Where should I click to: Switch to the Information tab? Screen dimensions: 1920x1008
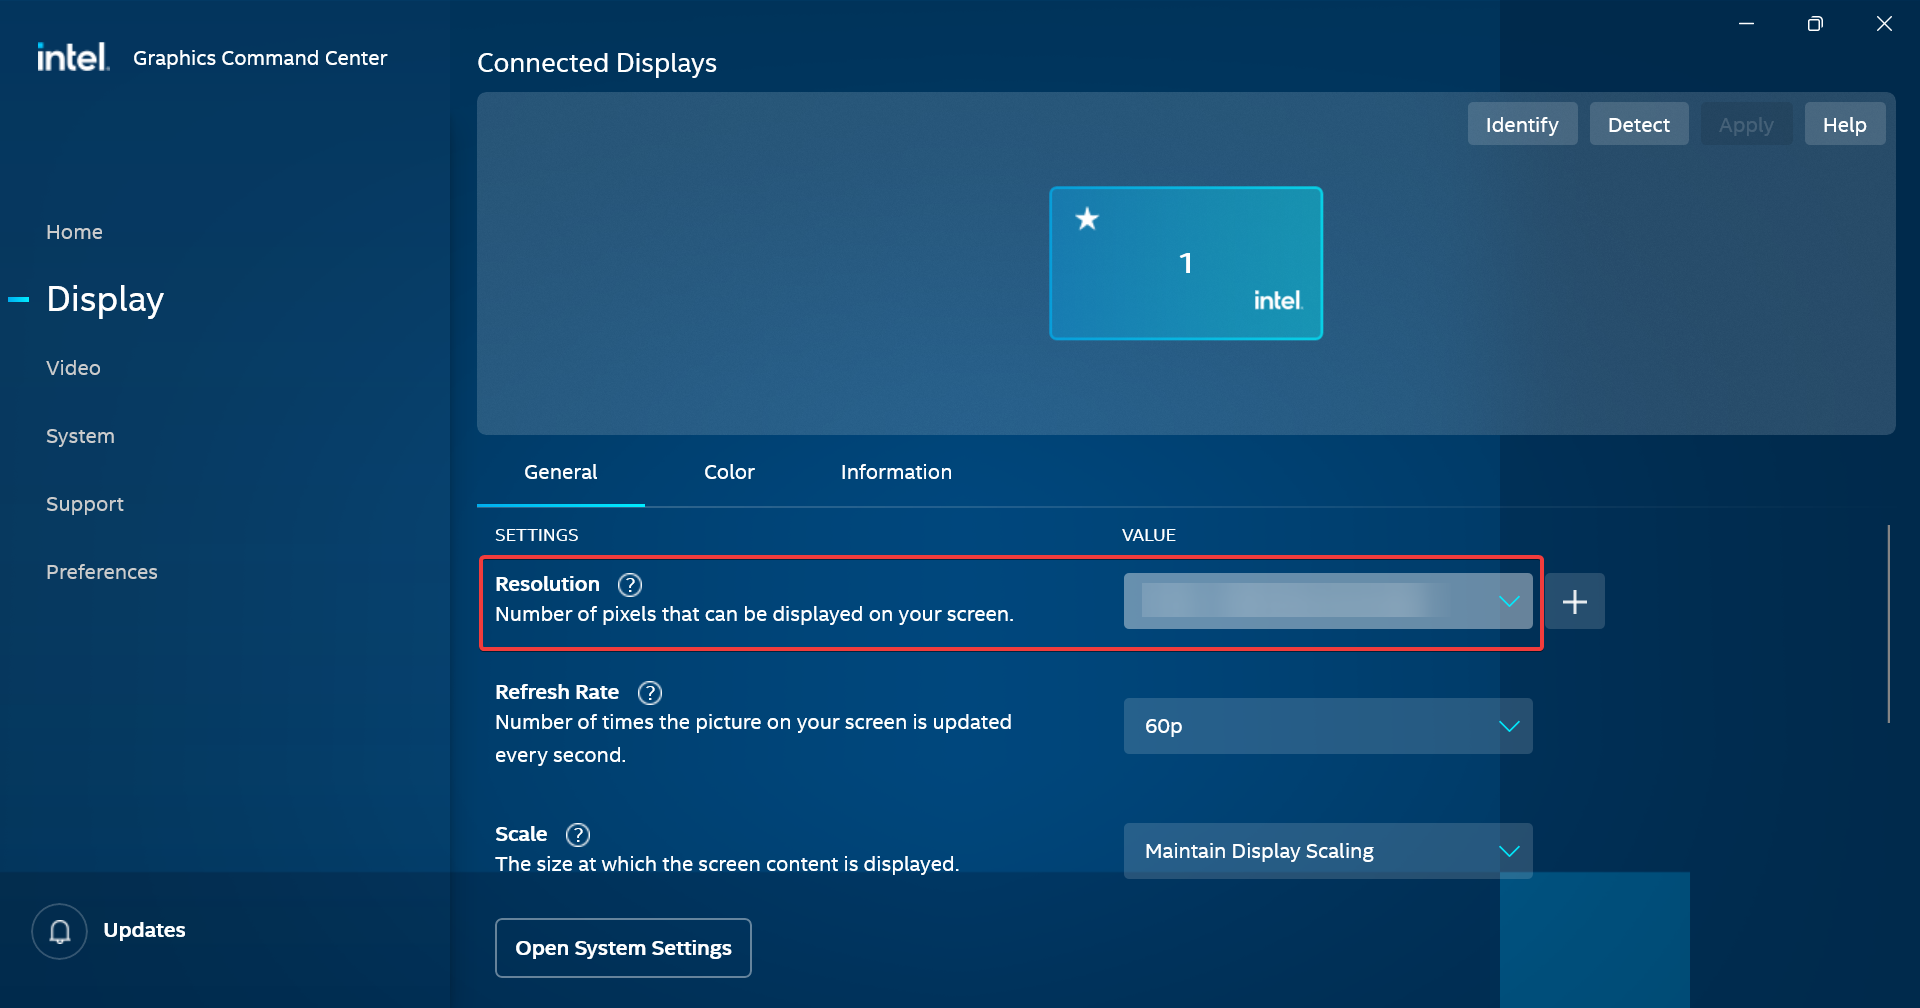[896, 472]
